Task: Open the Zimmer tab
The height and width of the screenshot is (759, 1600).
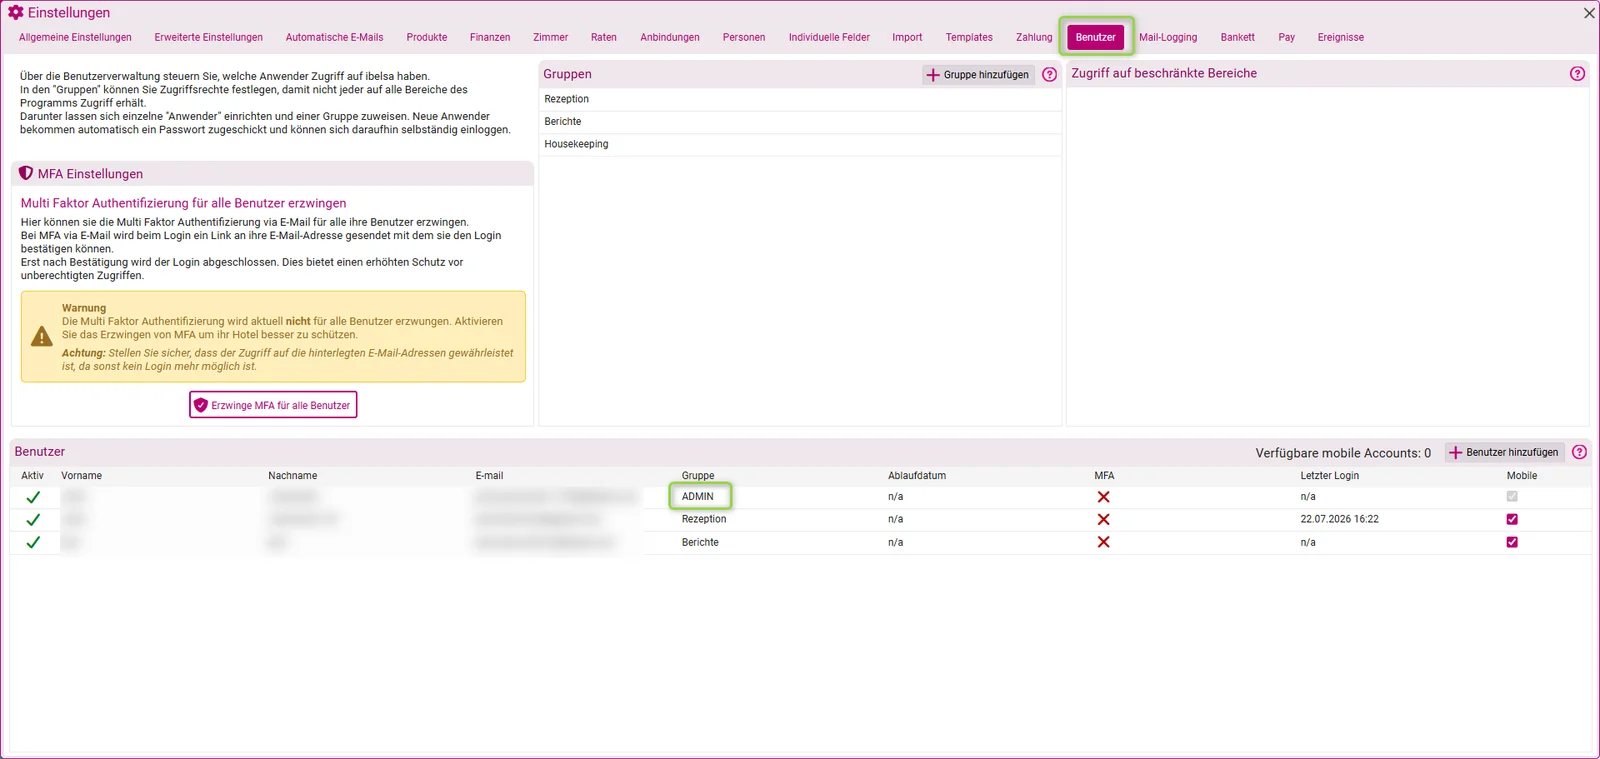Action: click(550, 37)
